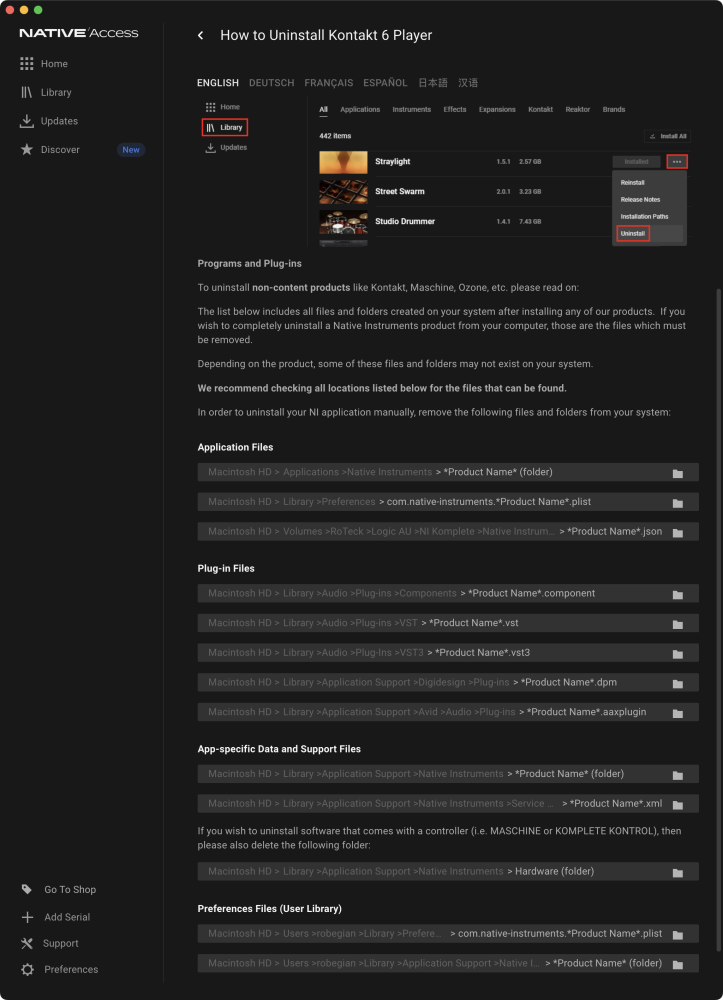
Task: Click the Plug-in Files heading
Action: coord(226,568)
